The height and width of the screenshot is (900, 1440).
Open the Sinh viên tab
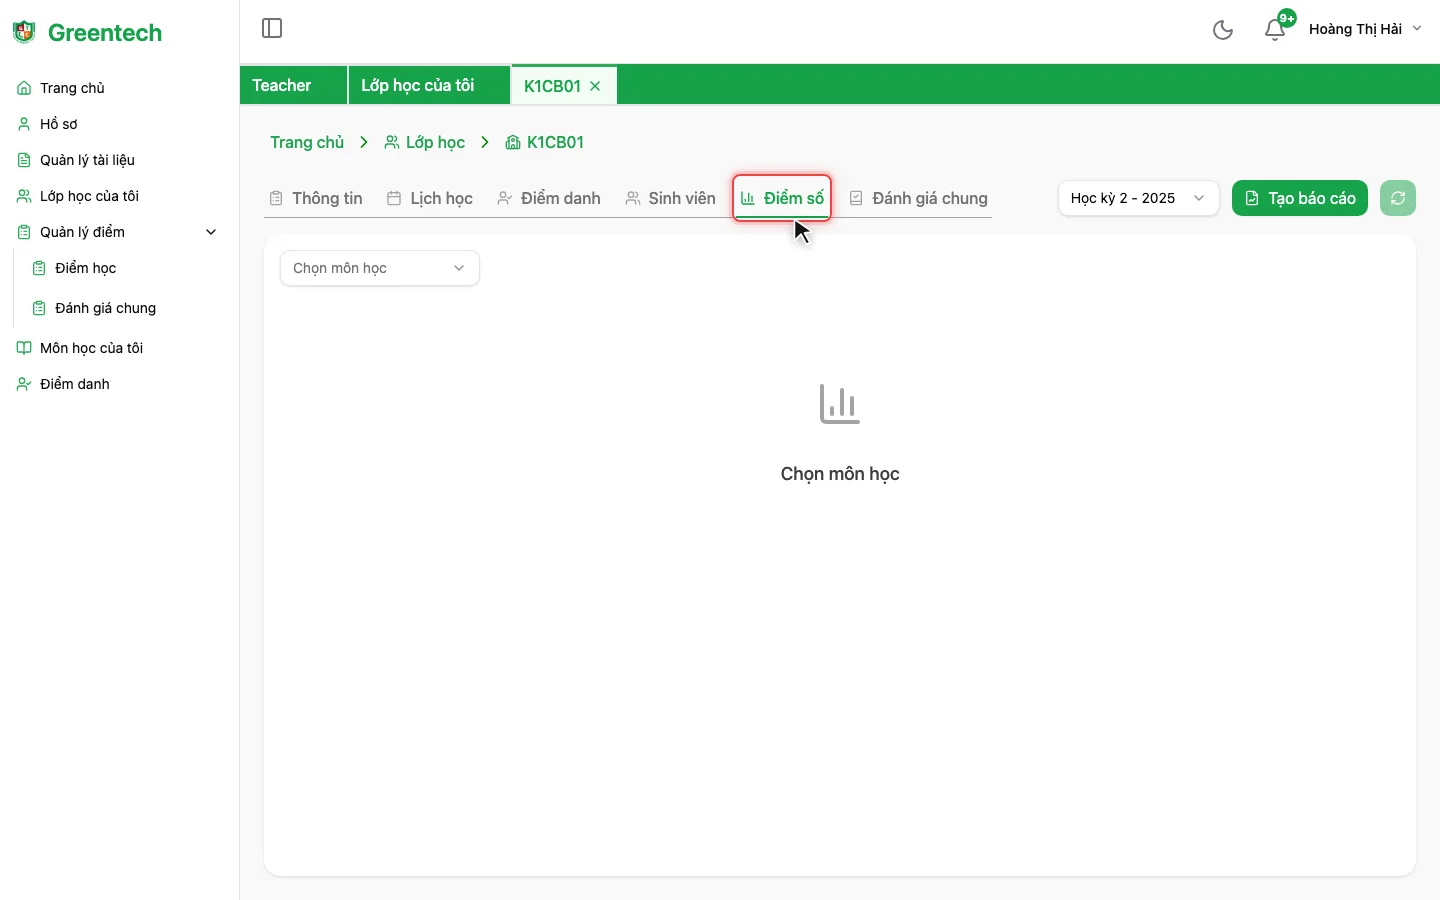click(x=671, y=198)
